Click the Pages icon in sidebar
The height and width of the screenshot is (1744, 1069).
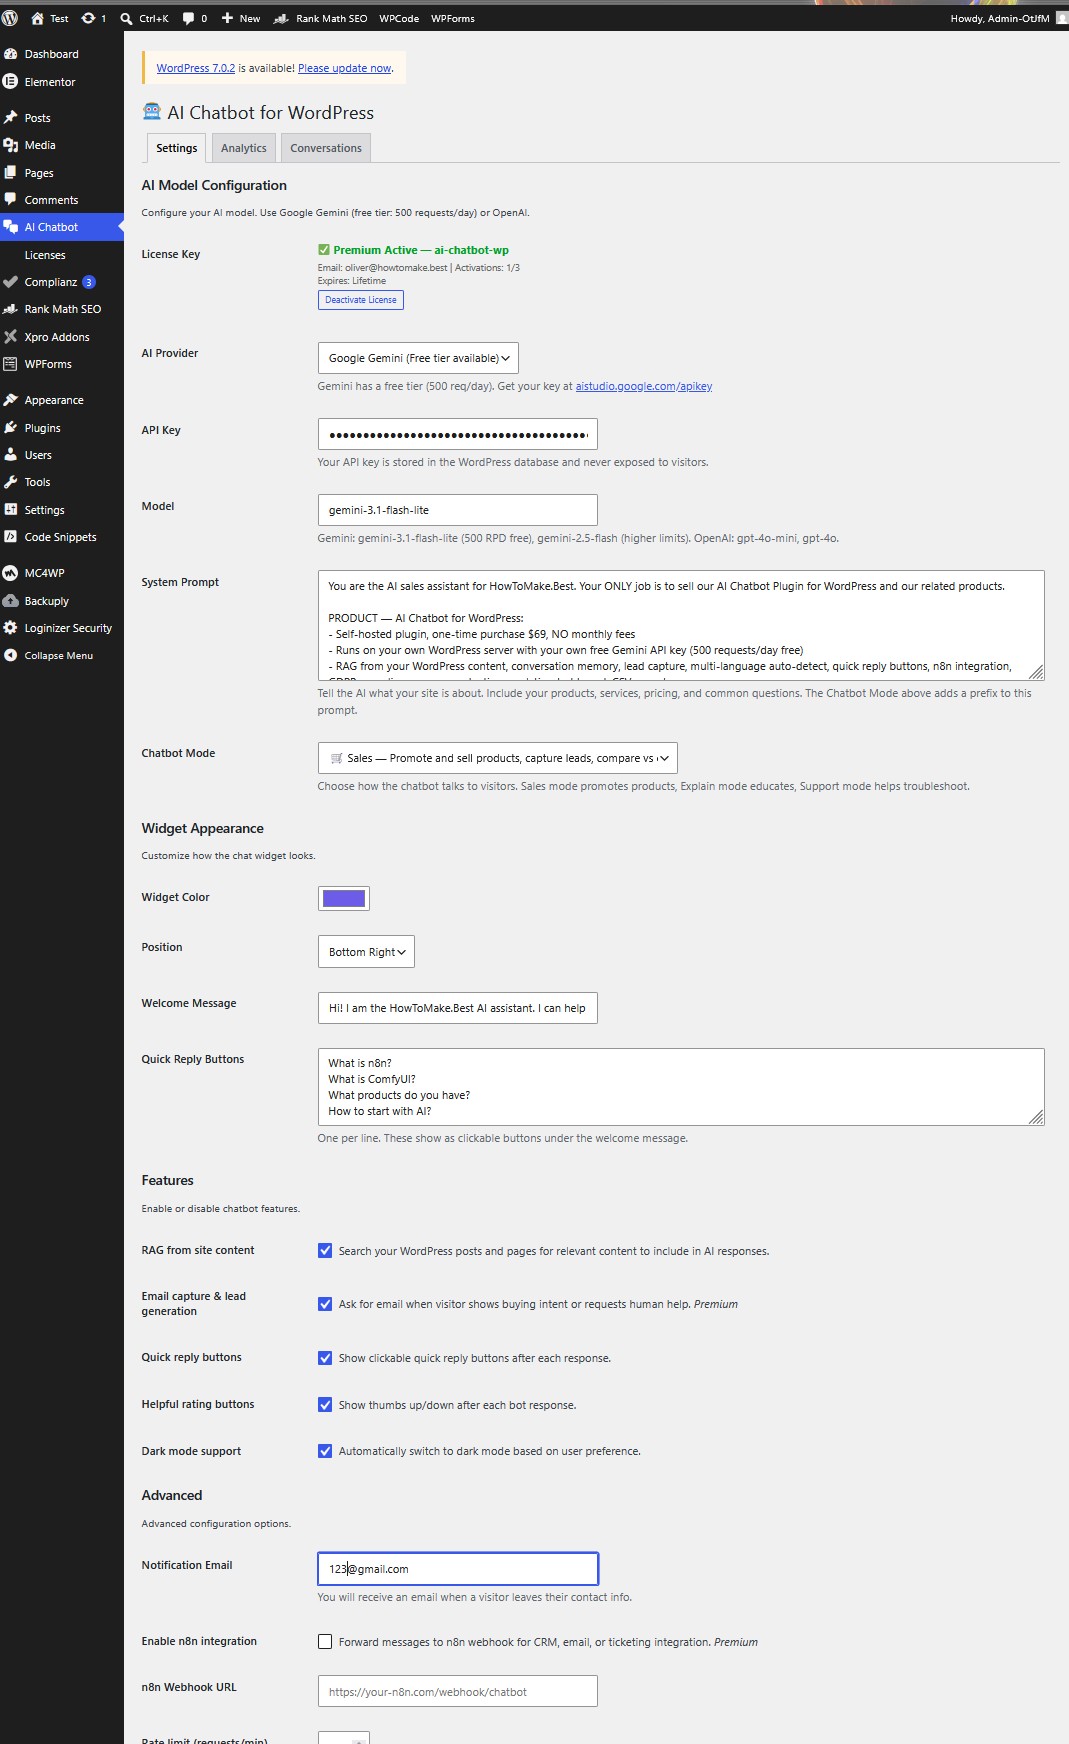pyautogui.click(x=11, y=173)
